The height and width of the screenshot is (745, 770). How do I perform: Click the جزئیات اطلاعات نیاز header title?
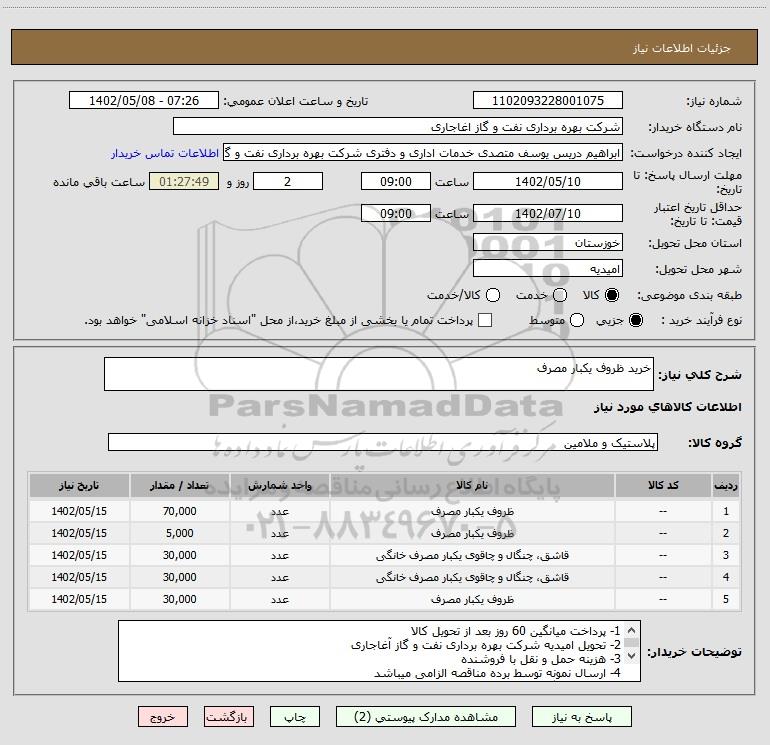click(x=682, y=48)
